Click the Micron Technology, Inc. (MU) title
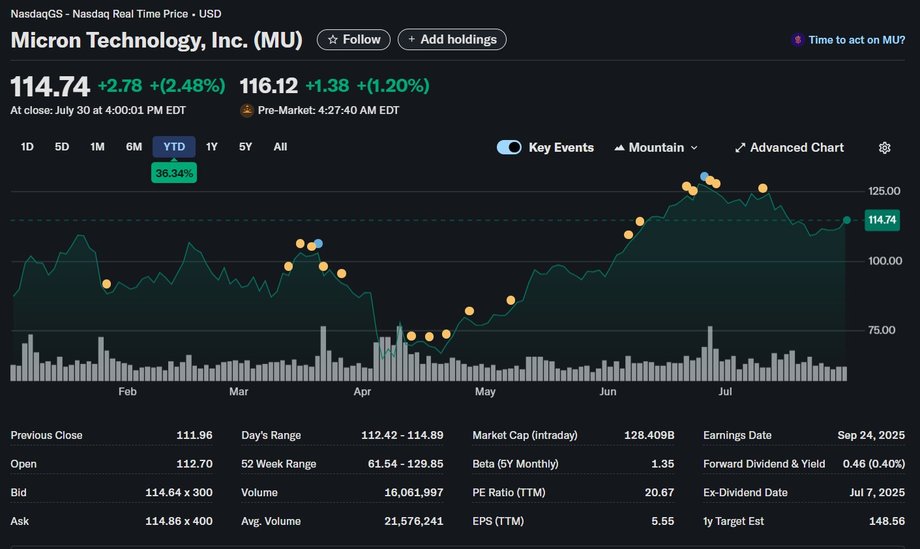The height and width of the screenshot is (549, 920). 157,40
